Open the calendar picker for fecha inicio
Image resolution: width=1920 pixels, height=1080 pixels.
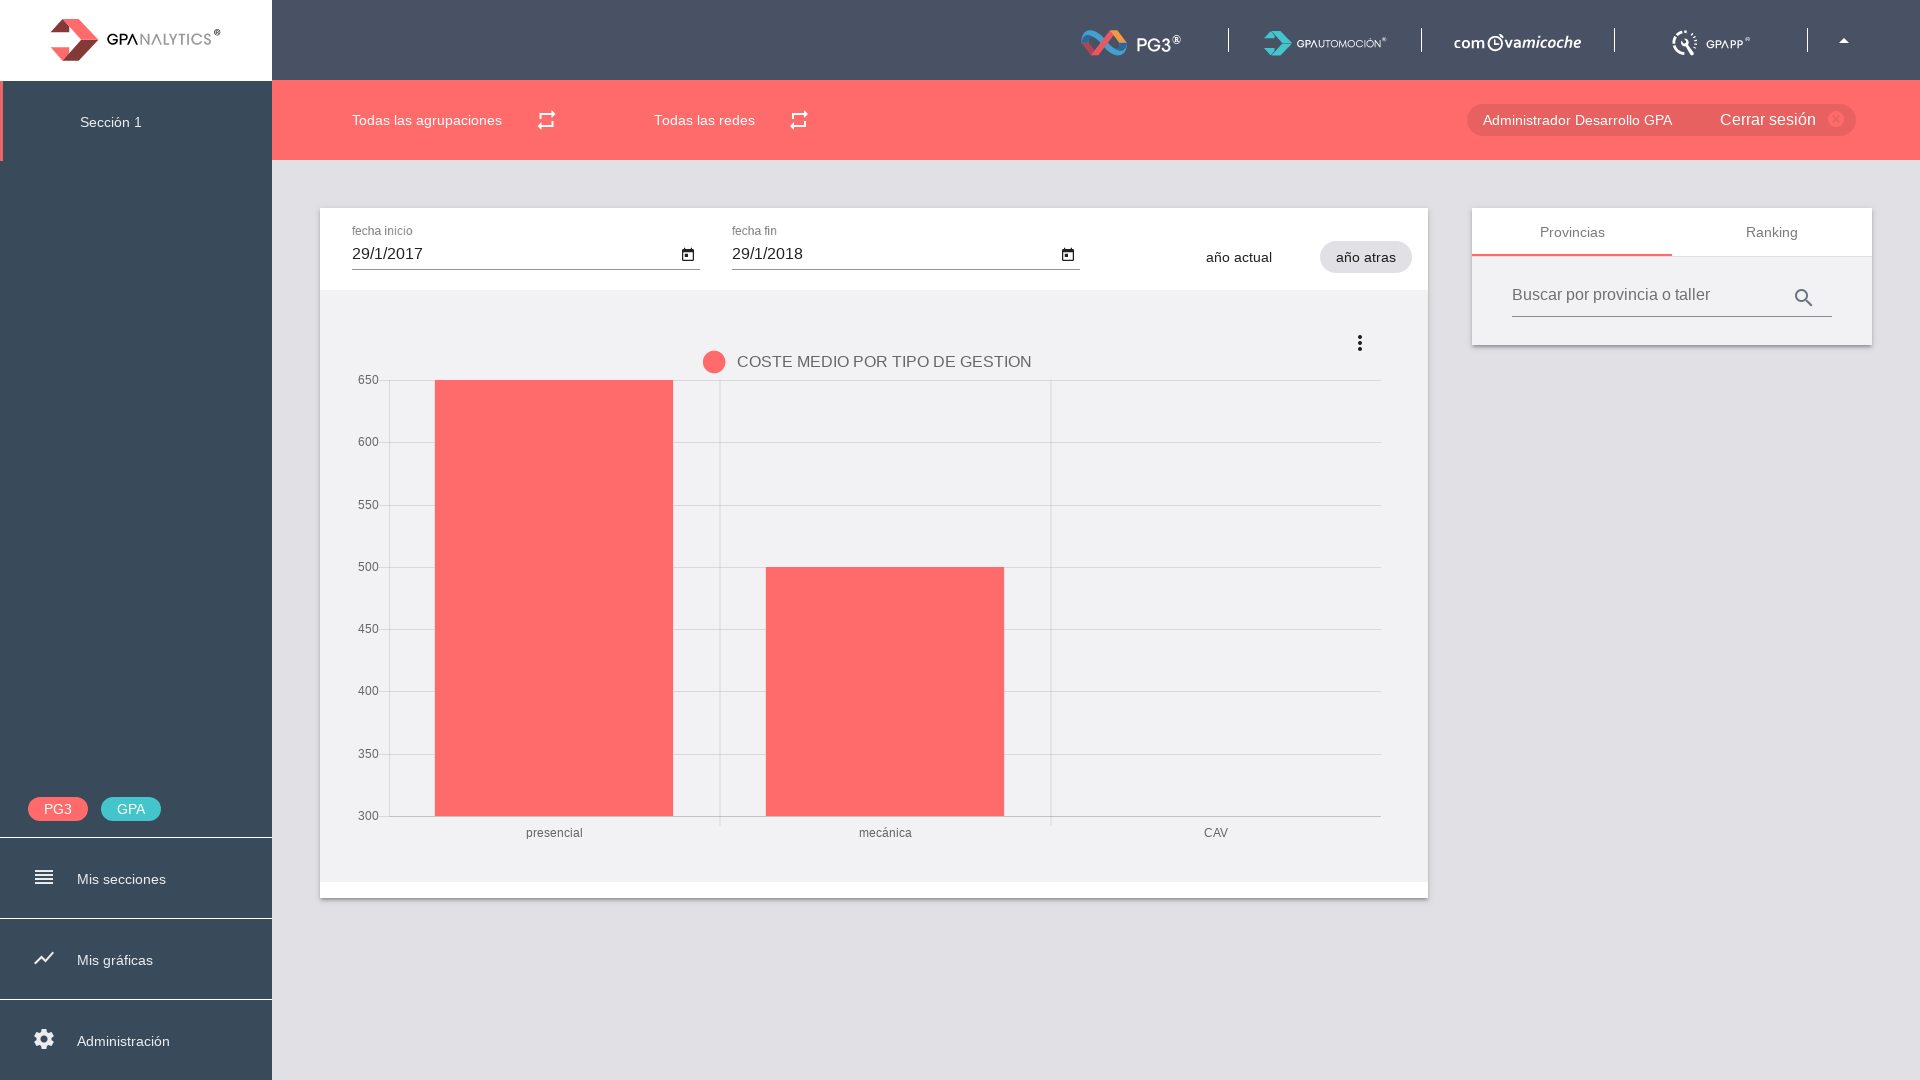point(688,255)
